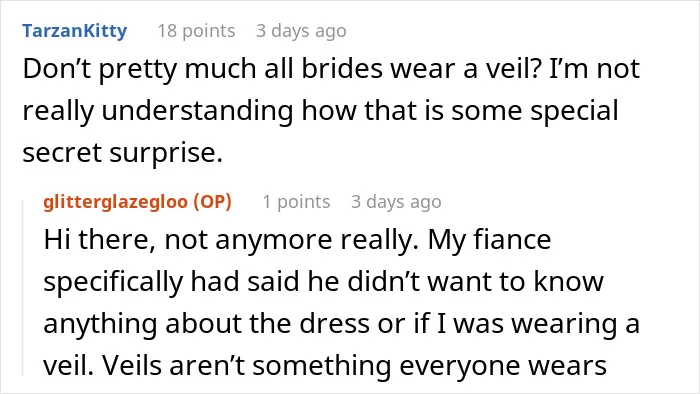Image resolution: width=700 pixels, height=394 pixels.
Task: Click the line starting "really understanding how"
Action: coord(320,111)
